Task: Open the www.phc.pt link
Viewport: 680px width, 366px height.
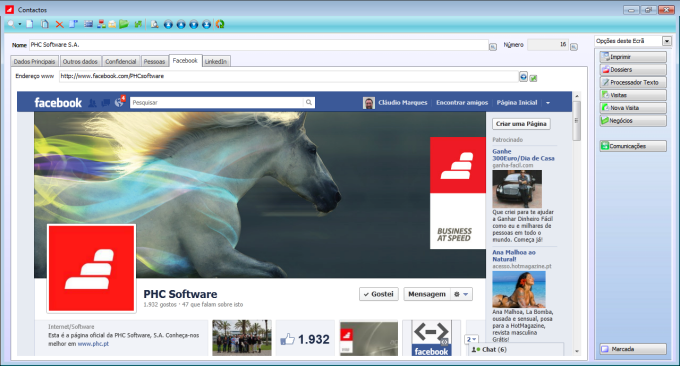Action: pyautogui.click(x=93, y=344)
